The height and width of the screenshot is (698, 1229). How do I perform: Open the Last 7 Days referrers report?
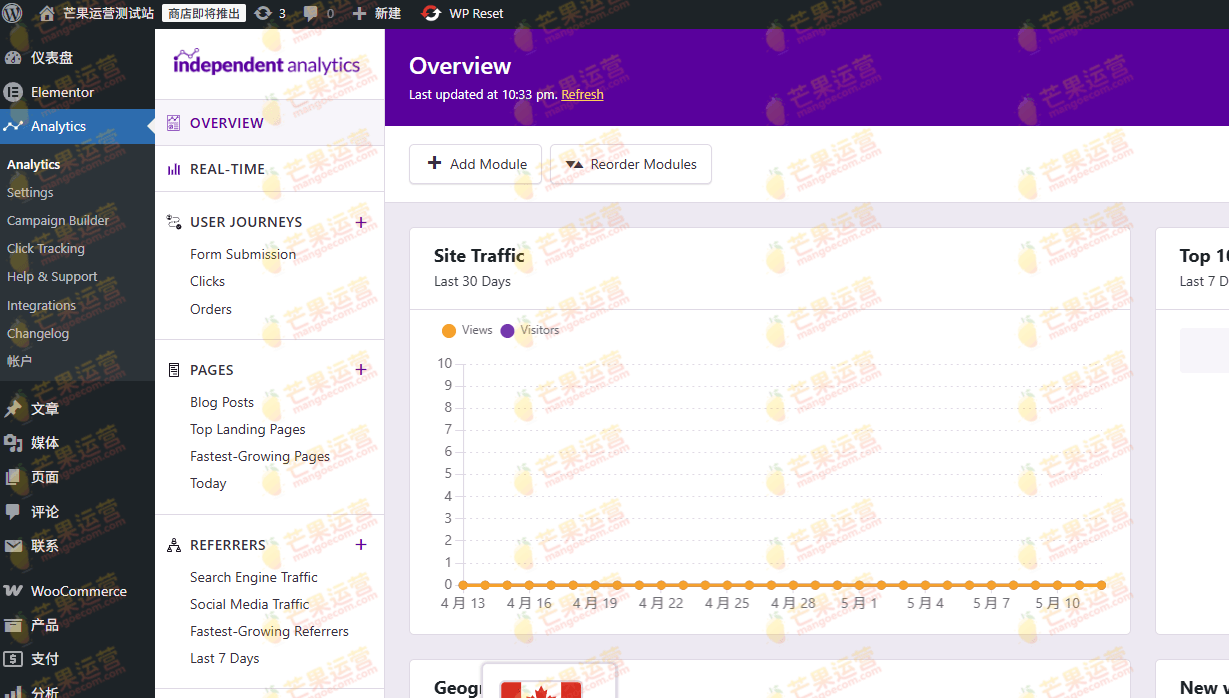point(224,658)
